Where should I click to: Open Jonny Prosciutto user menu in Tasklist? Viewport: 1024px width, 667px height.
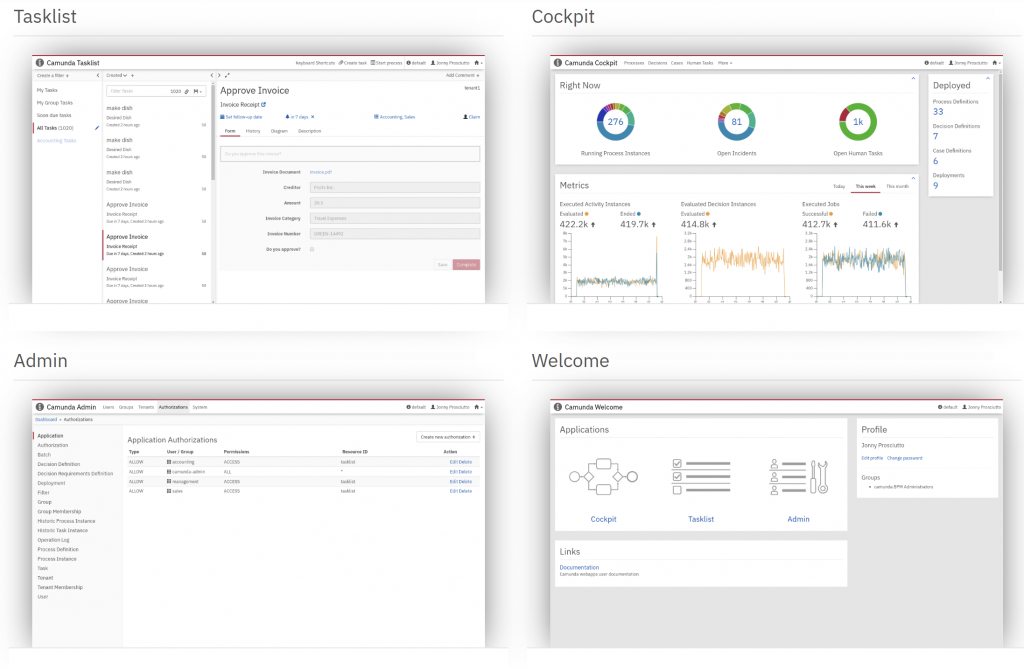point(450,63)
